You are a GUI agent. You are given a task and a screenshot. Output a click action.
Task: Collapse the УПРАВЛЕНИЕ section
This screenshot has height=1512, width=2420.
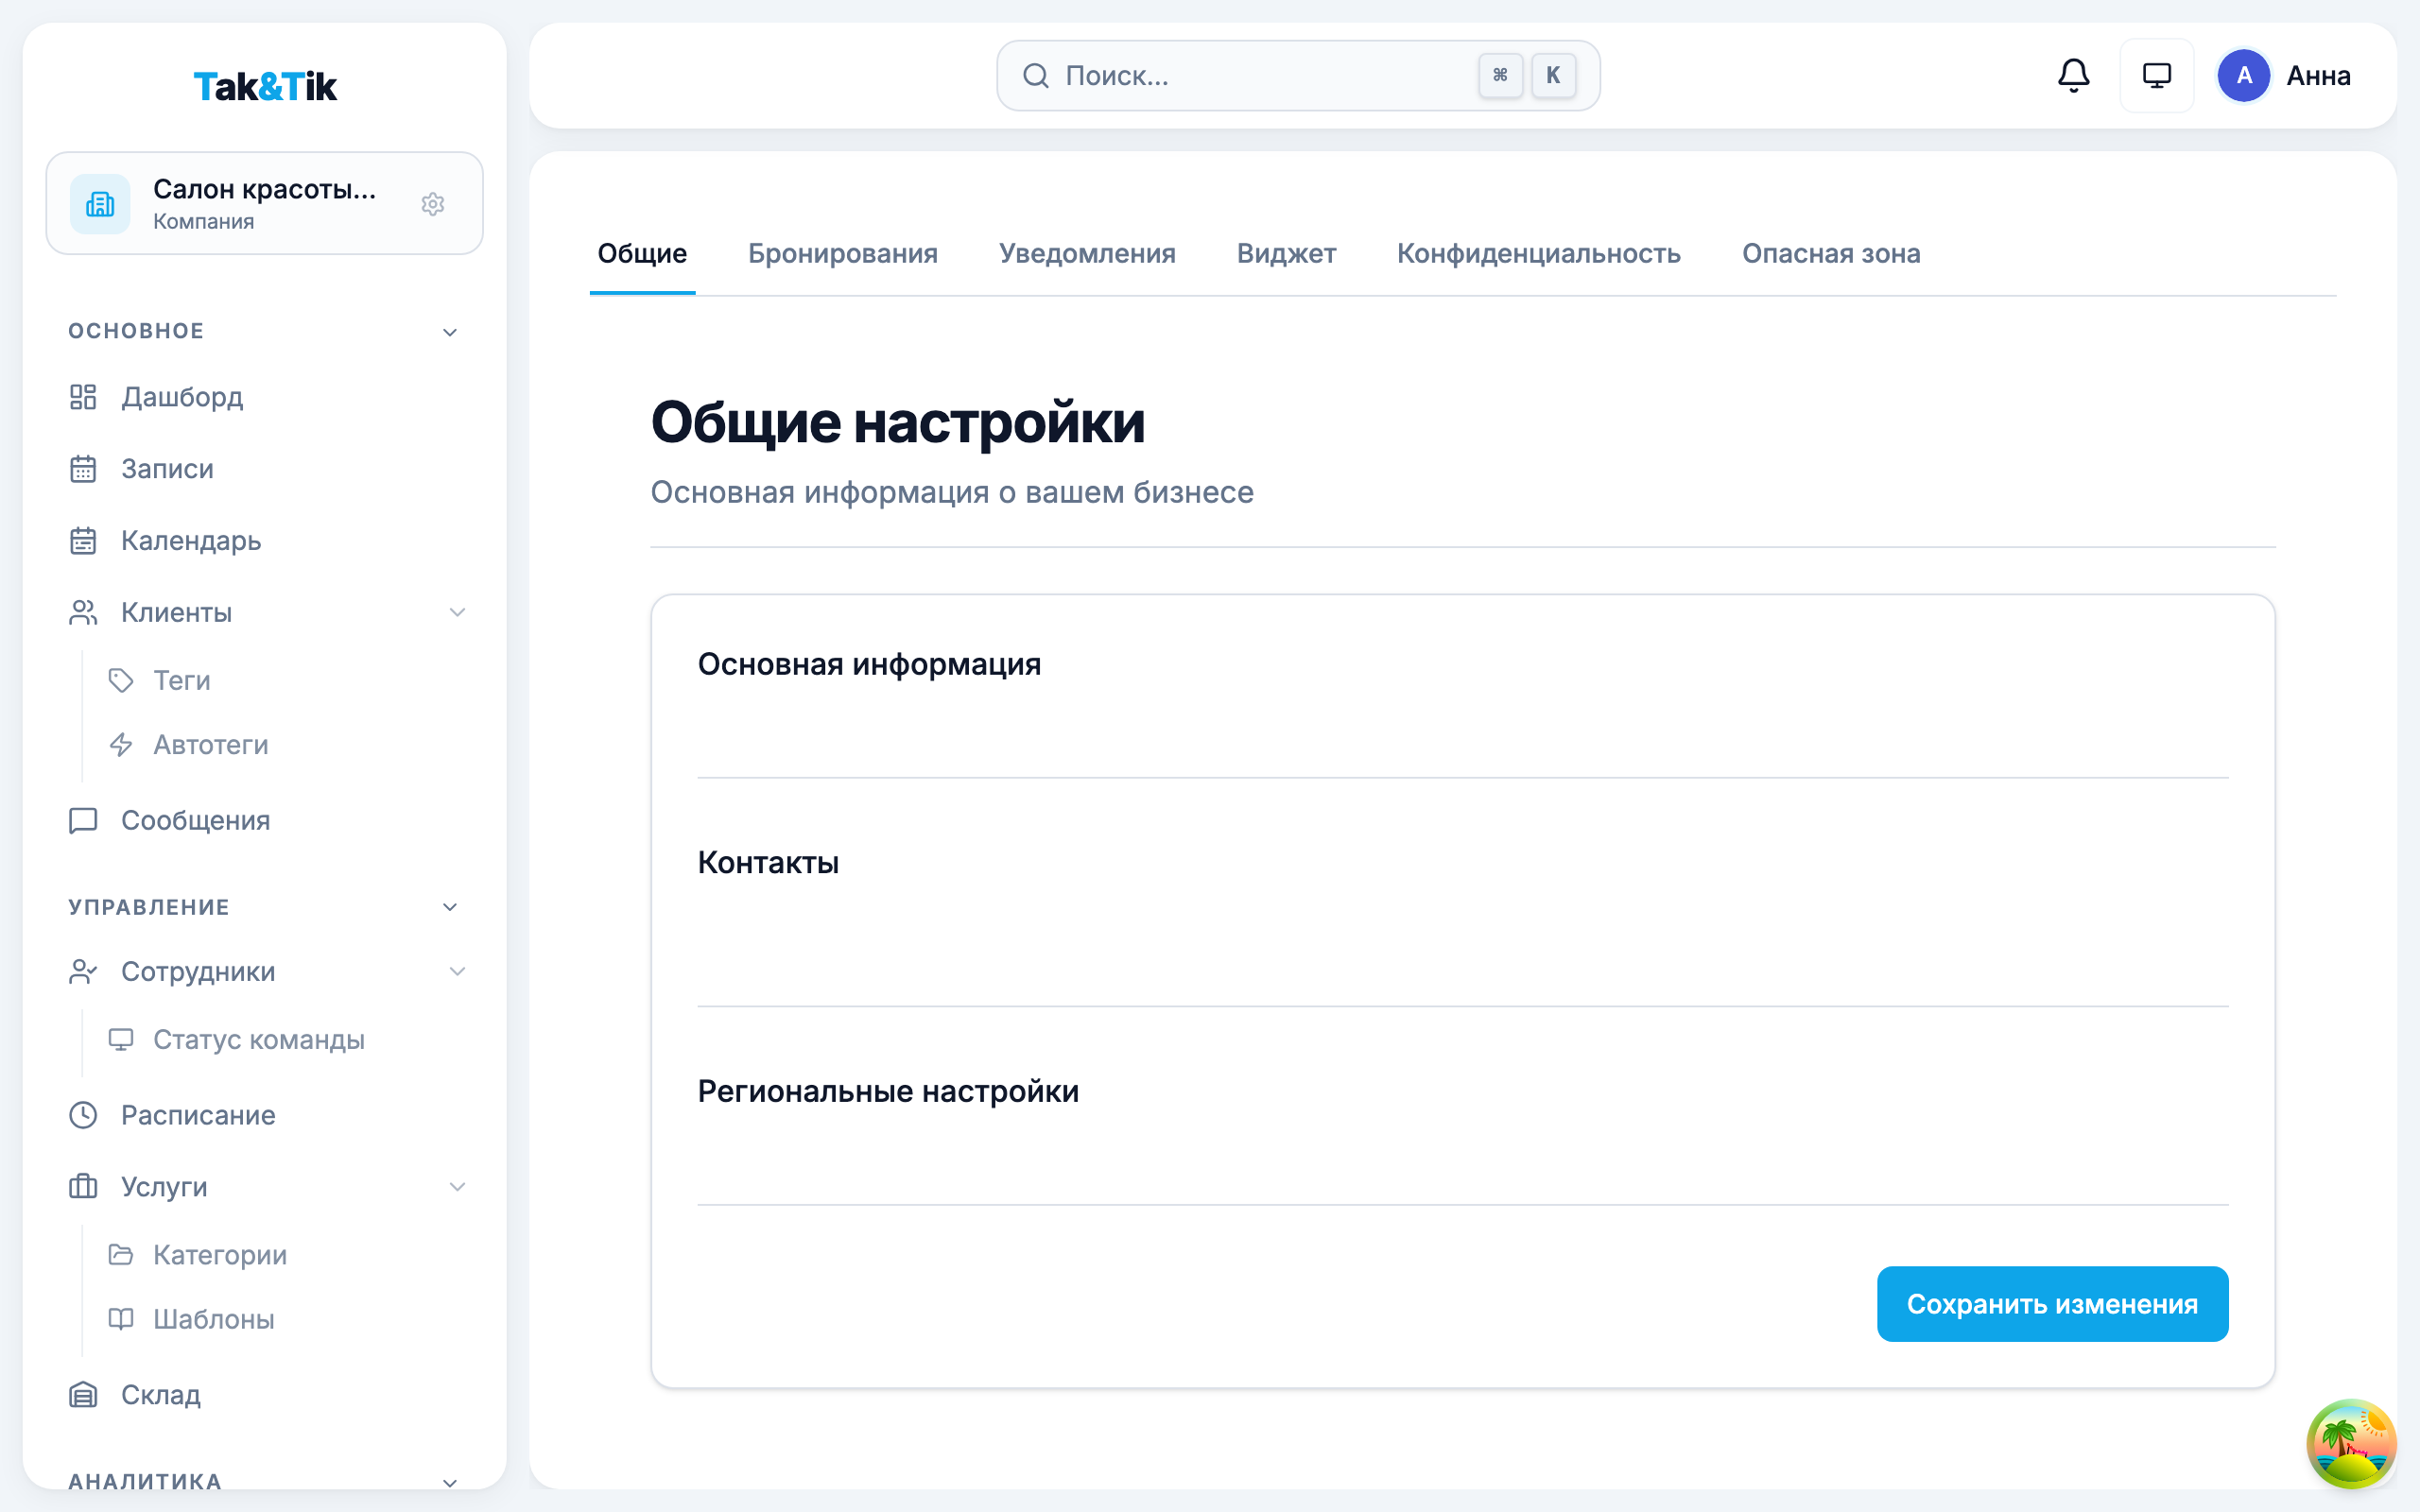pos(451,907)
